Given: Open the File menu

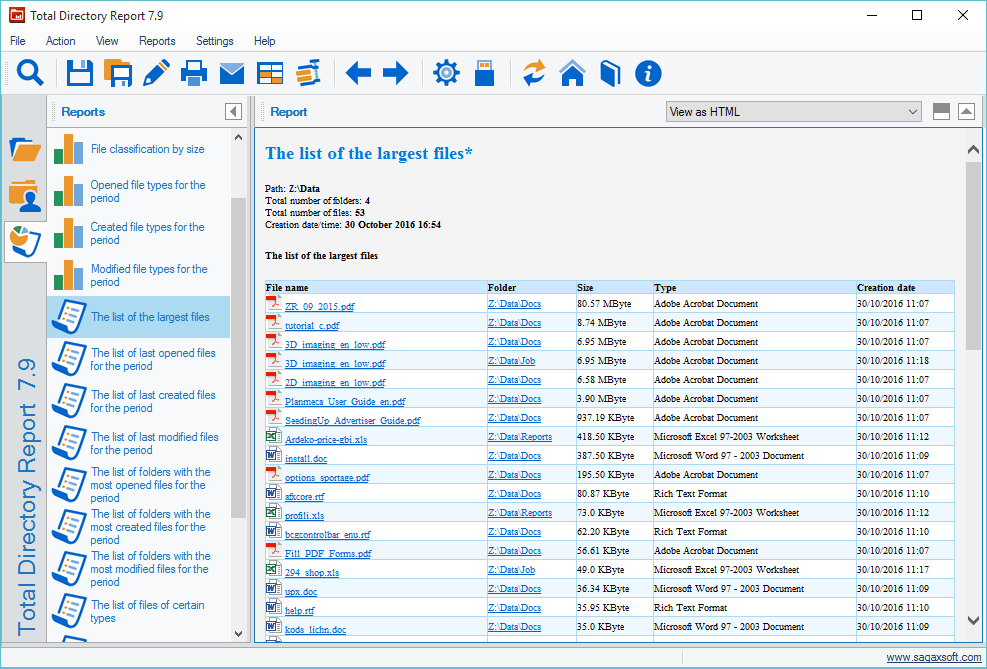Looking at the screenshot, I should [x=18, y=41].
